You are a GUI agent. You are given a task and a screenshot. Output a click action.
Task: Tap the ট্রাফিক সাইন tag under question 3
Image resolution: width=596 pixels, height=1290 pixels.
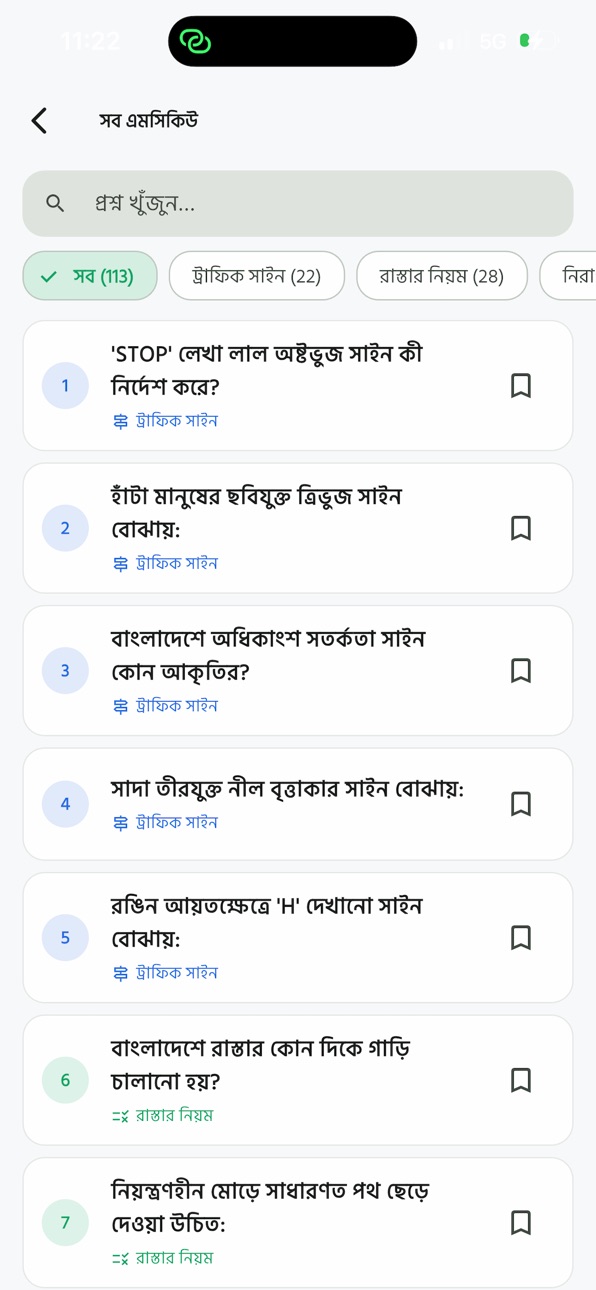(x=165, y=706)
